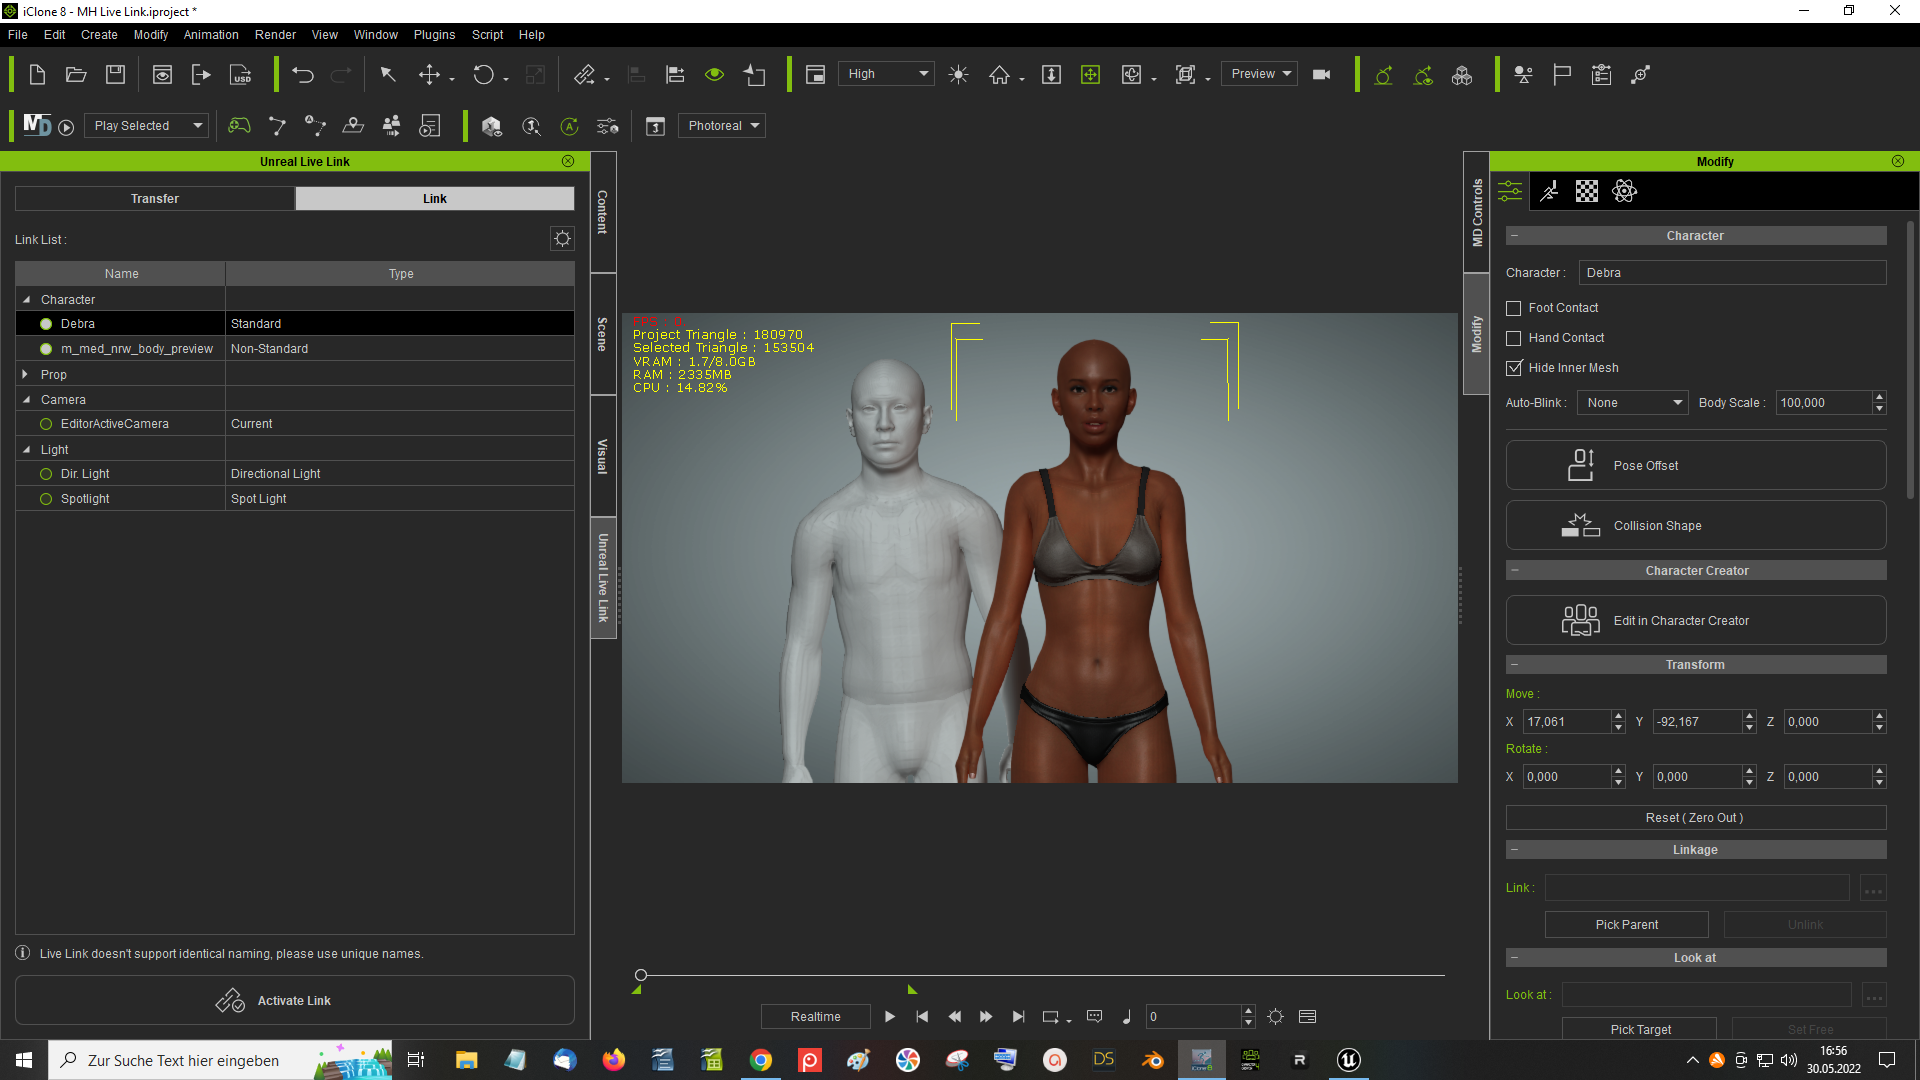The width and height of the screenshot is (1920, 1080).
Task: Click the Export USD icon
Action: (241, 74)
